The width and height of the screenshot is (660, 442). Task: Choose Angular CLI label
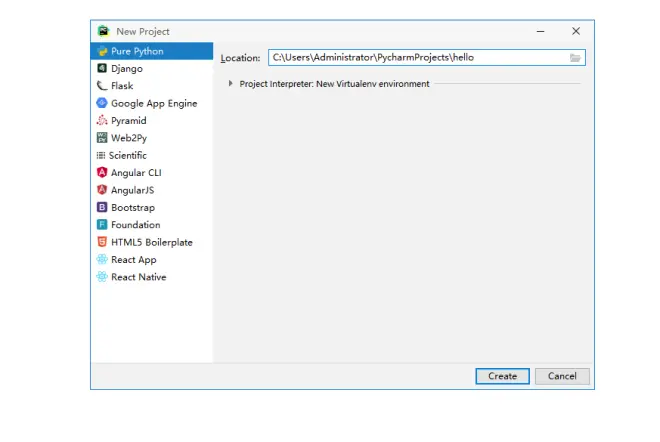[136, 173]
